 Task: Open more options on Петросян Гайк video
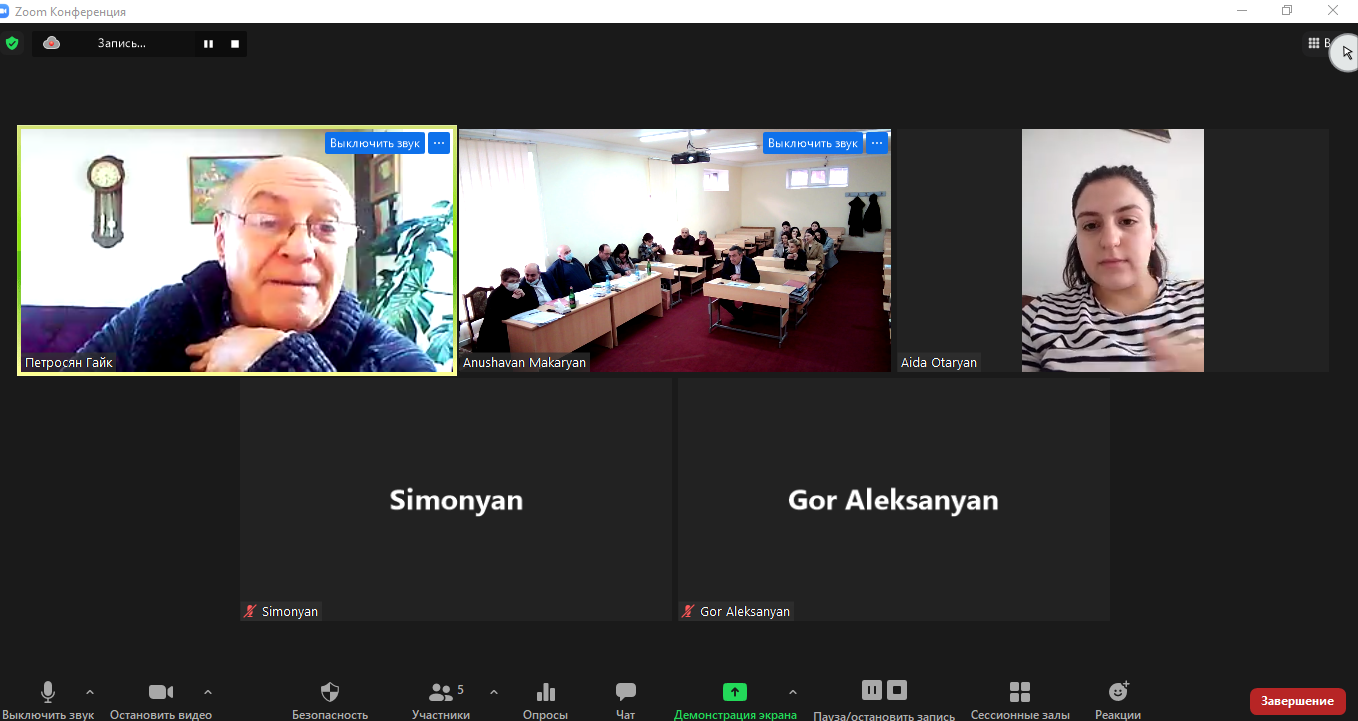click(x=439, y=143)
